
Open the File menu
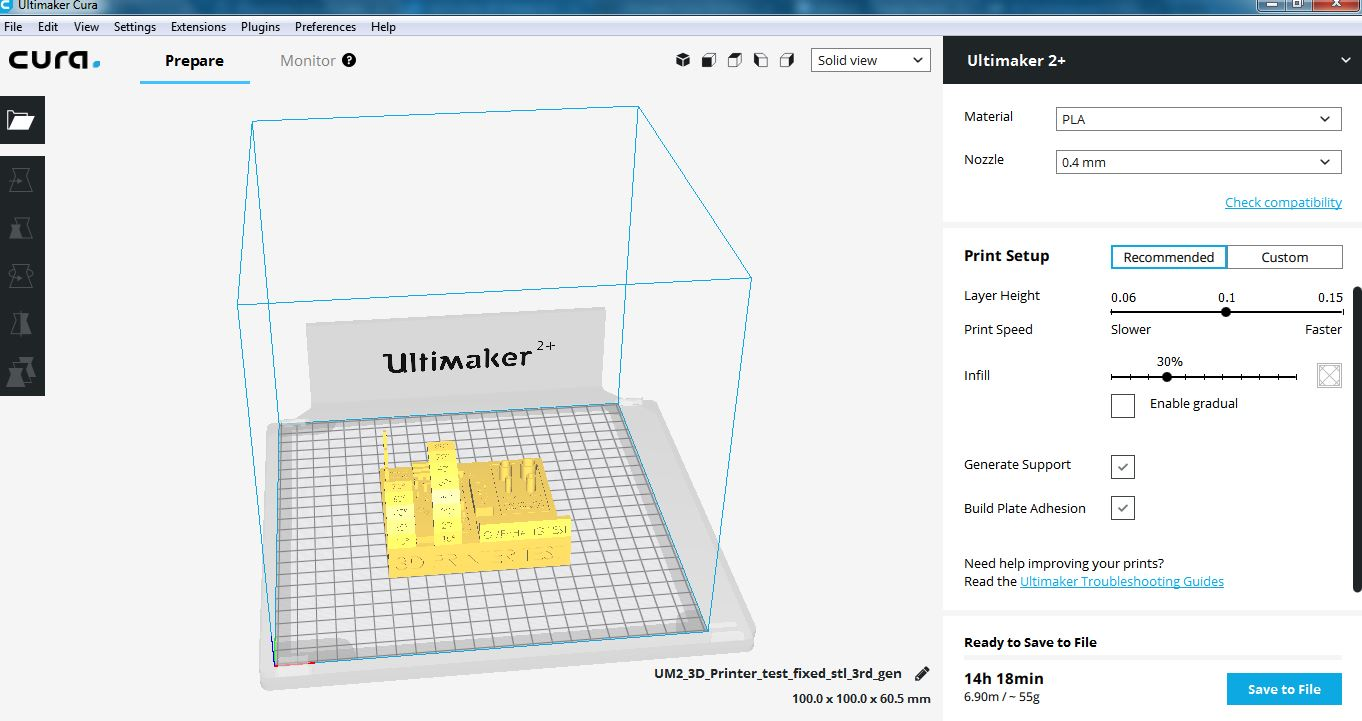coord(13,27)
